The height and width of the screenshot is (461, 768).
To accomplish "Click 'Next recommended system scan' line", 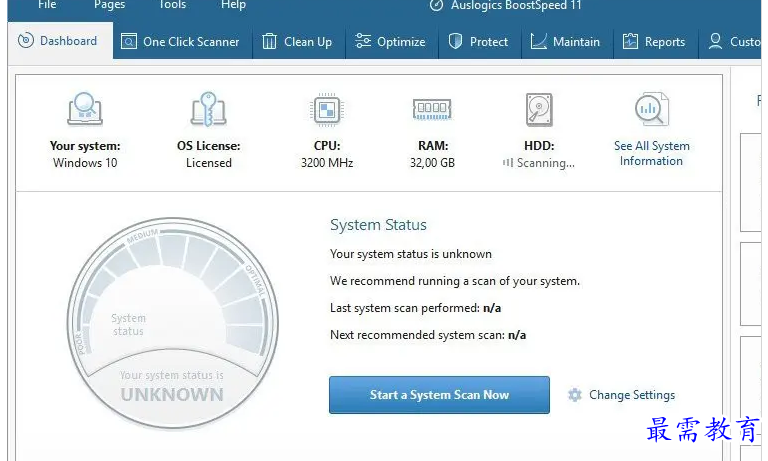I will (428, 335).
